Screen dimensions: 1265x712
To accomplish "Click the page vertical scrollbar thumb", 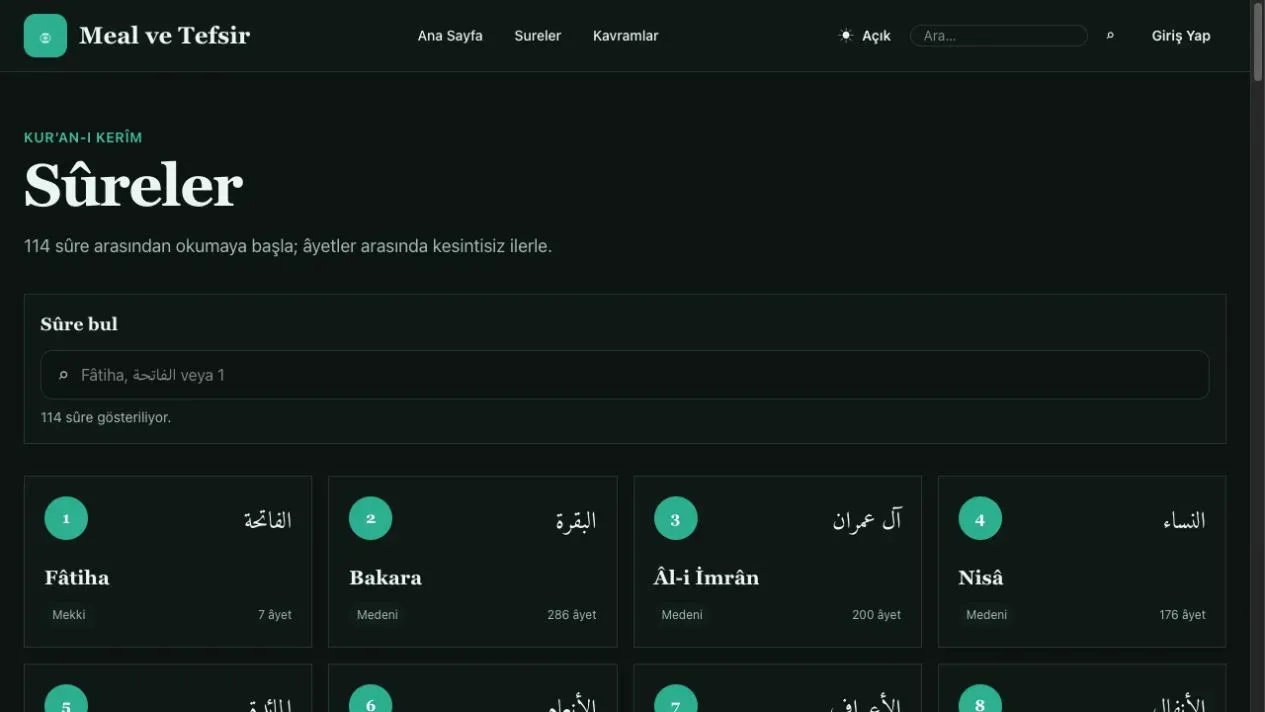I will coord(1258,42).
